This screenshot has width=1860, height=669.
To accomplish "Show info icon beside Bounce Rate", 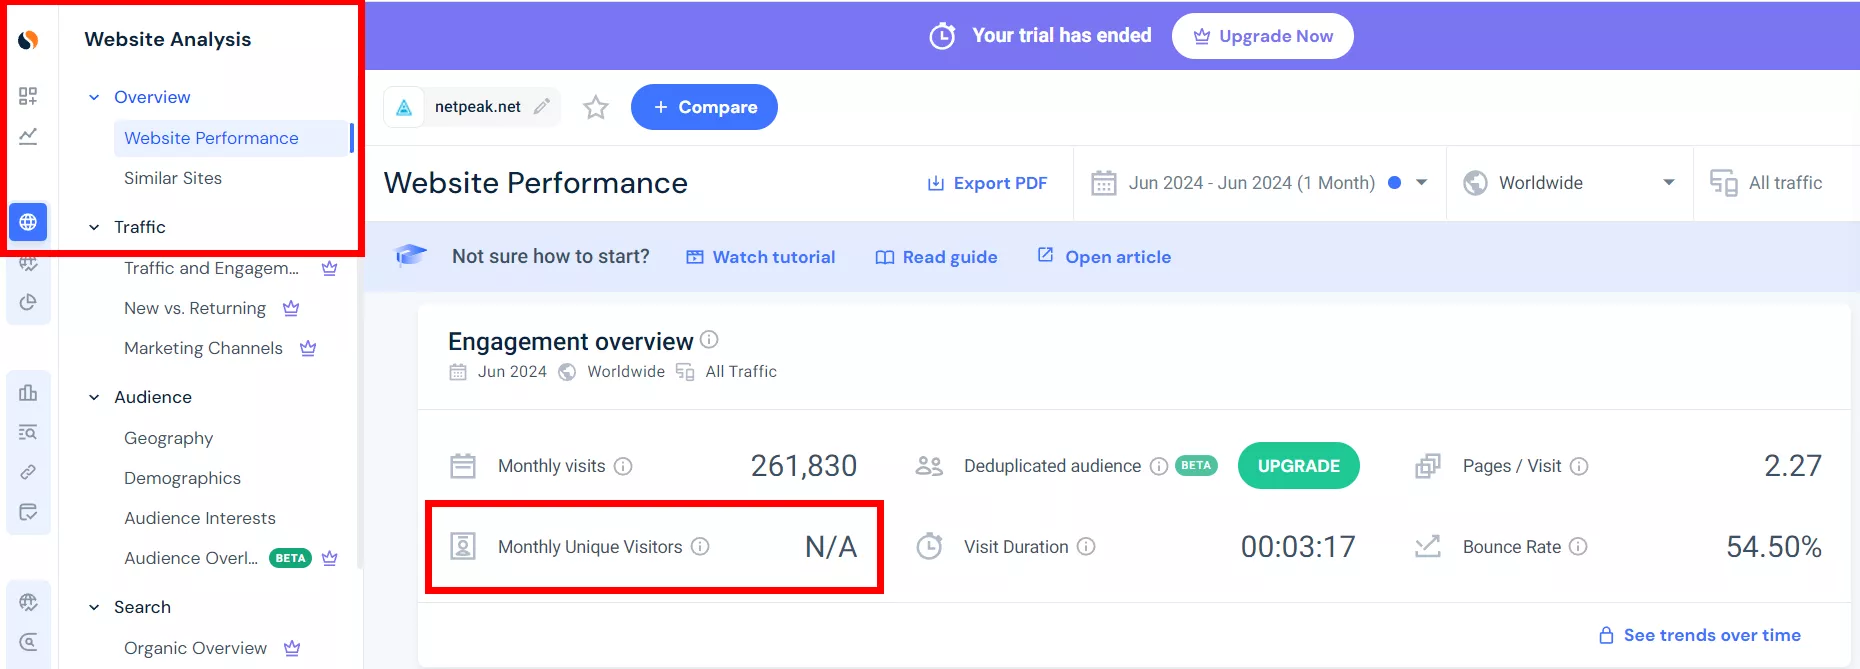I will 1578,546.
